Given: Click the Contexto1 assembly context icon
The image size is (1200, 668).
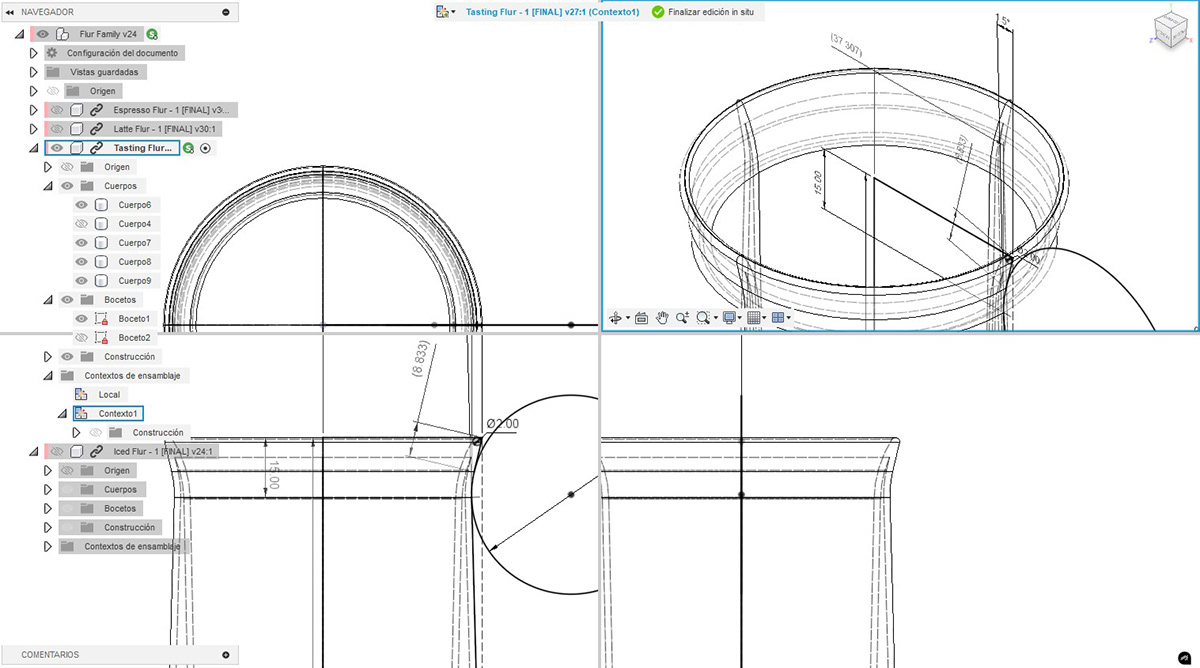Looking at the screenshot, I should [80, 413].
